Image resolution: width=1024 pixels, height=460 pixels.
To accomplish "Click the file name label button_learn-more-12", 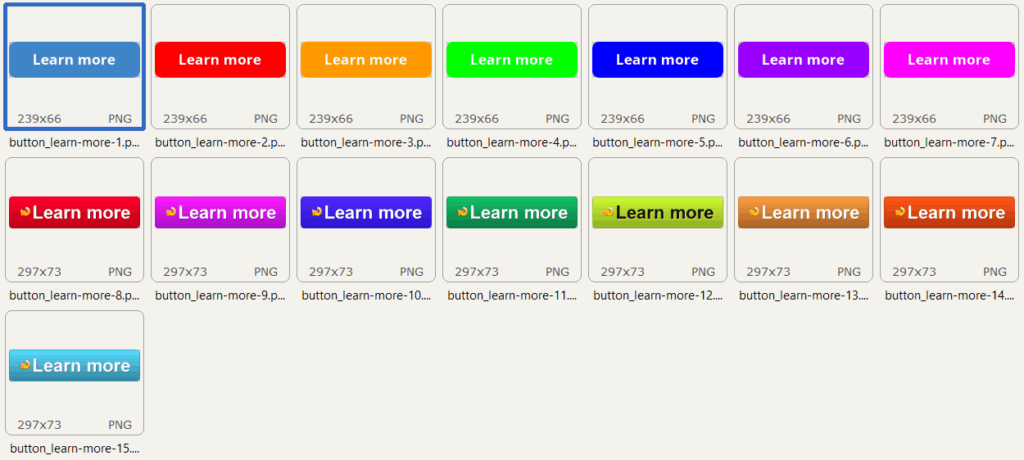I will (657, 295).
